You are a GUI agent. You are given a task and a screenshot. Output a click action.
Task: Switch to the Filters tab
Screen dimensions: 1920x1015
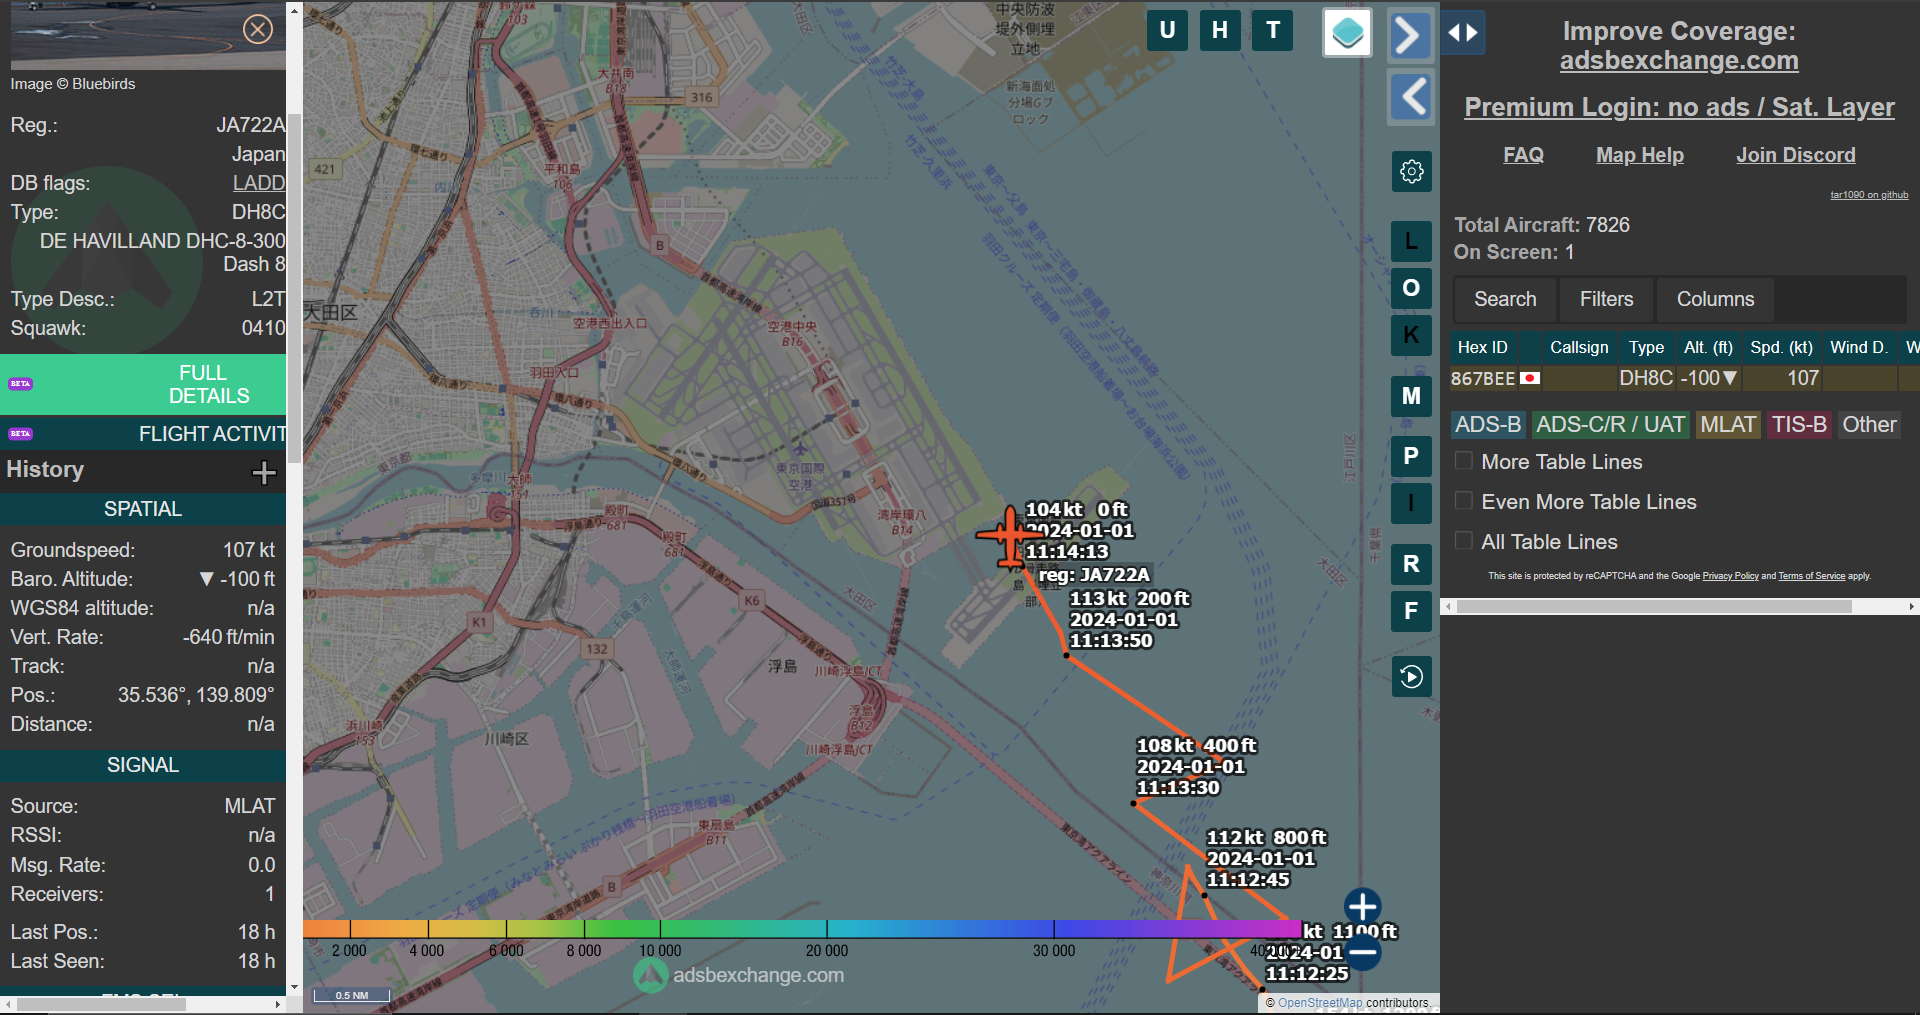click(x=1606, y=299)
